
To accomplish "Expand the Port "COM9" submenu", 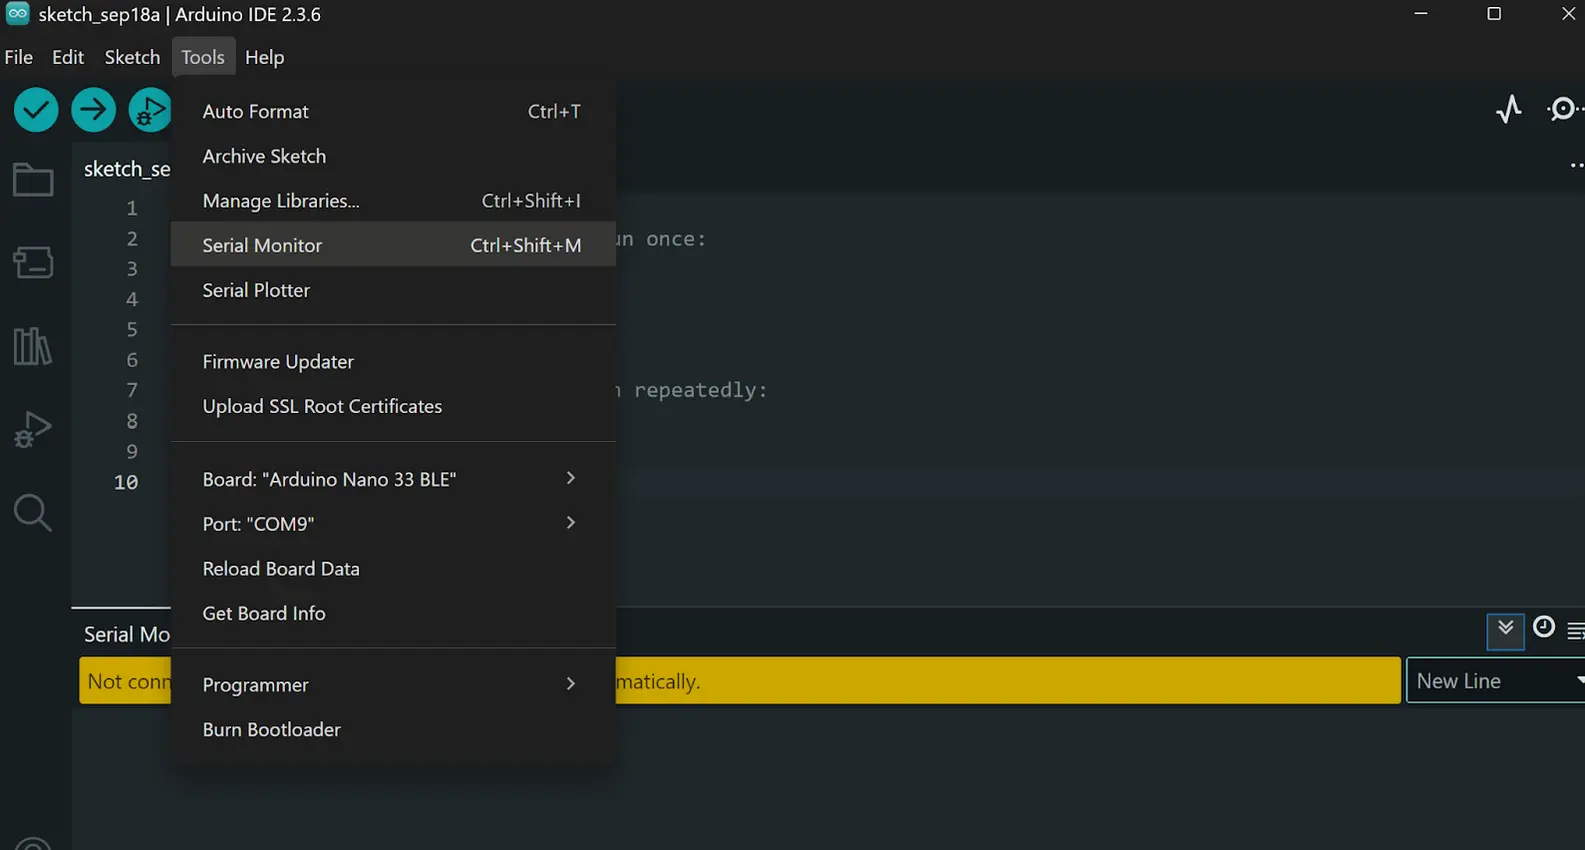I will (393, 524).
